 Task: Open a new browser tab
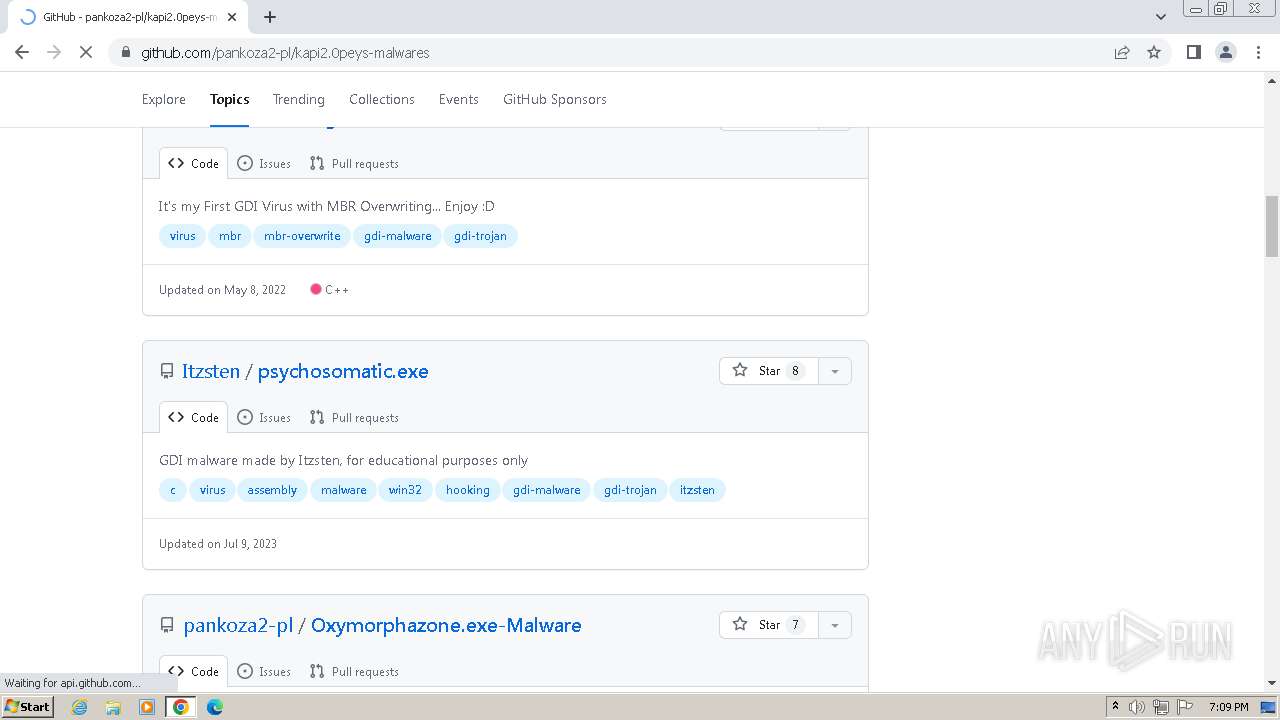[270, 17]
